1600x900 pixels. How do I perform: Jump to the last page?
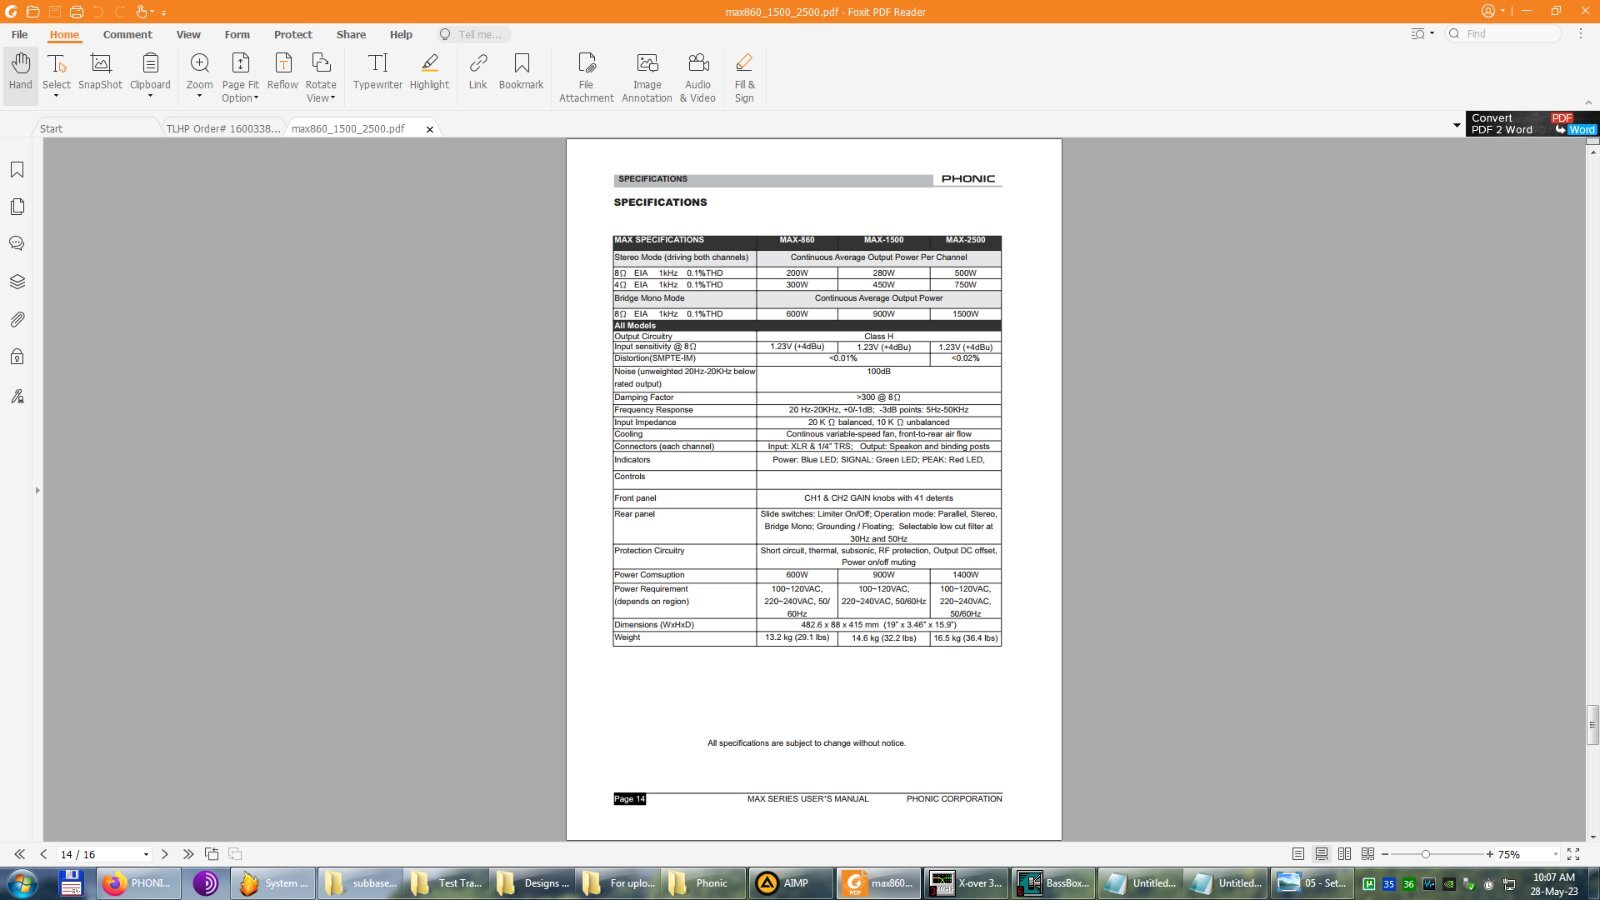188,854
